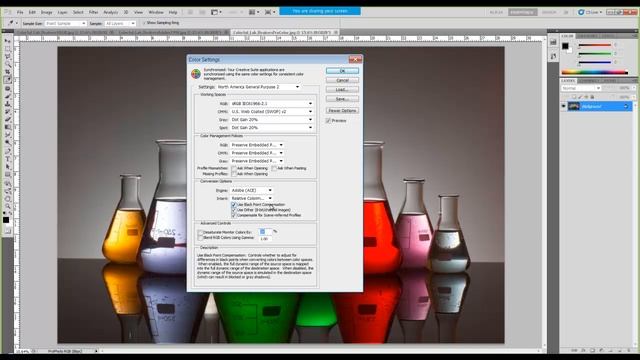Select the History Brush tool

click(7, 111)
